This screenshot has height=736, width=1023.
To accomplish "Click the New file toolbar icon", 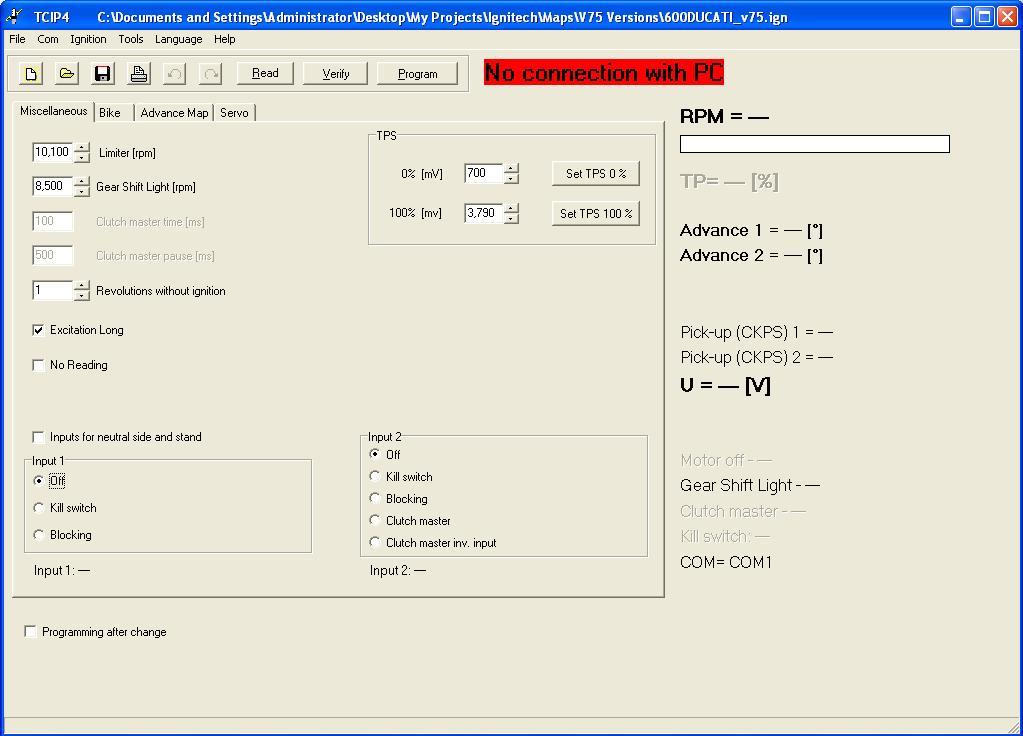I will coord(31,74).
